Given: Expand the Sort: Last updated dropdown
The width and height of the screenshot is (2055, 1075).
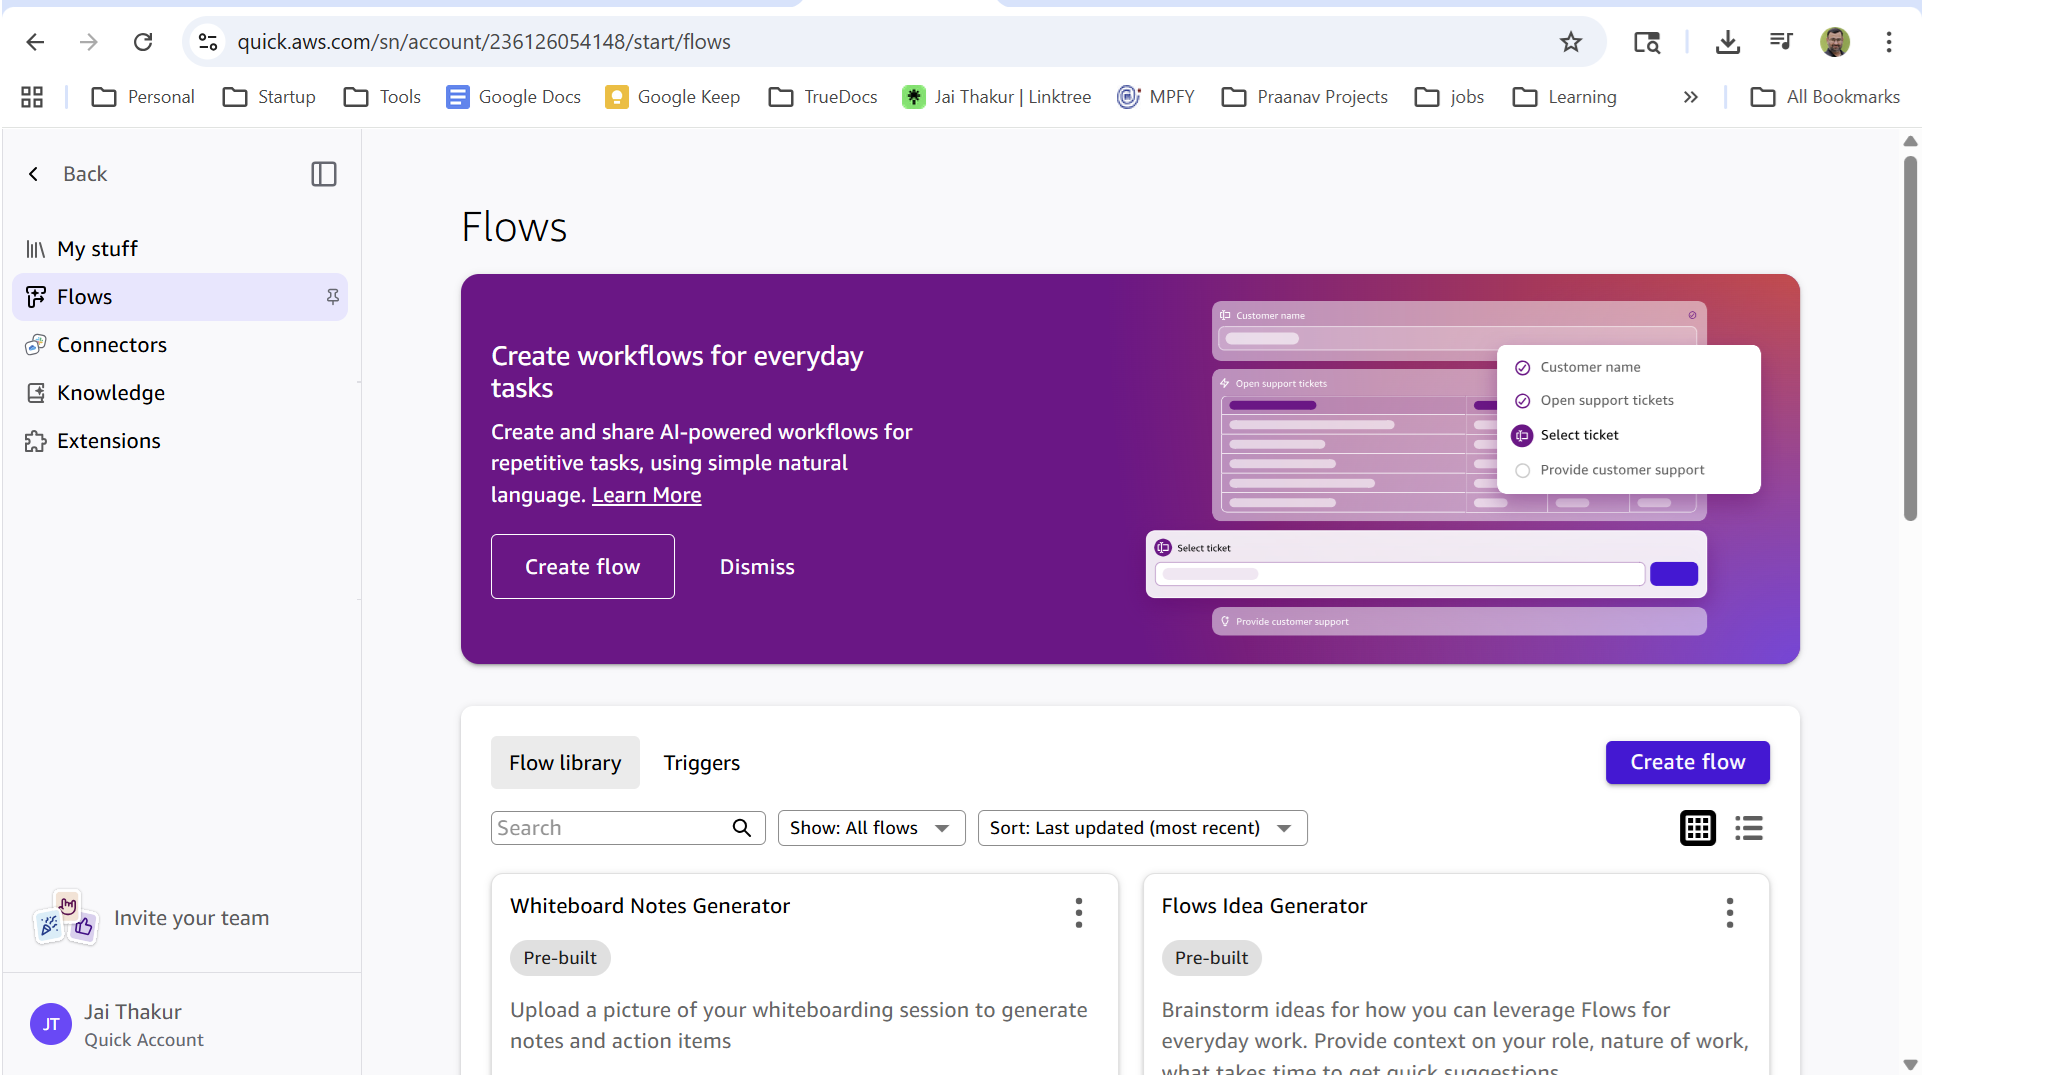Looking at the screenshot, I should 1142,828.
